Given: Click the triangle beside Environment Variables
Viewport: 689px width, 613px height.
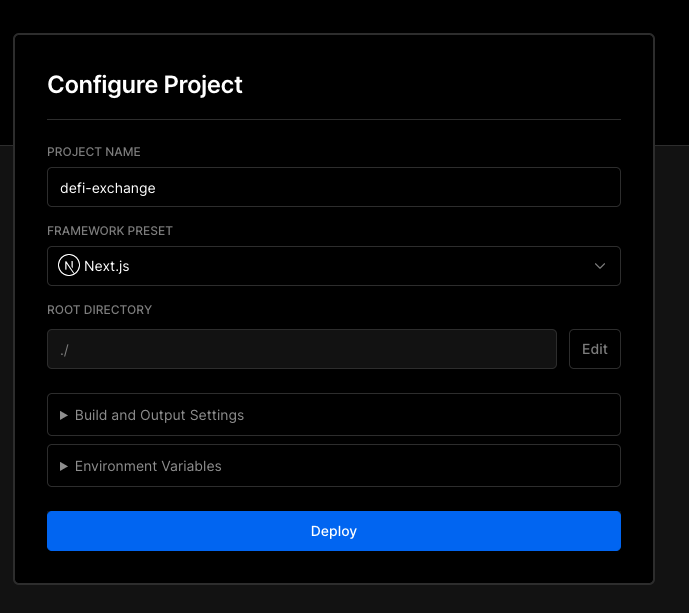Looking at the screenshot, I should click(64, 466).
